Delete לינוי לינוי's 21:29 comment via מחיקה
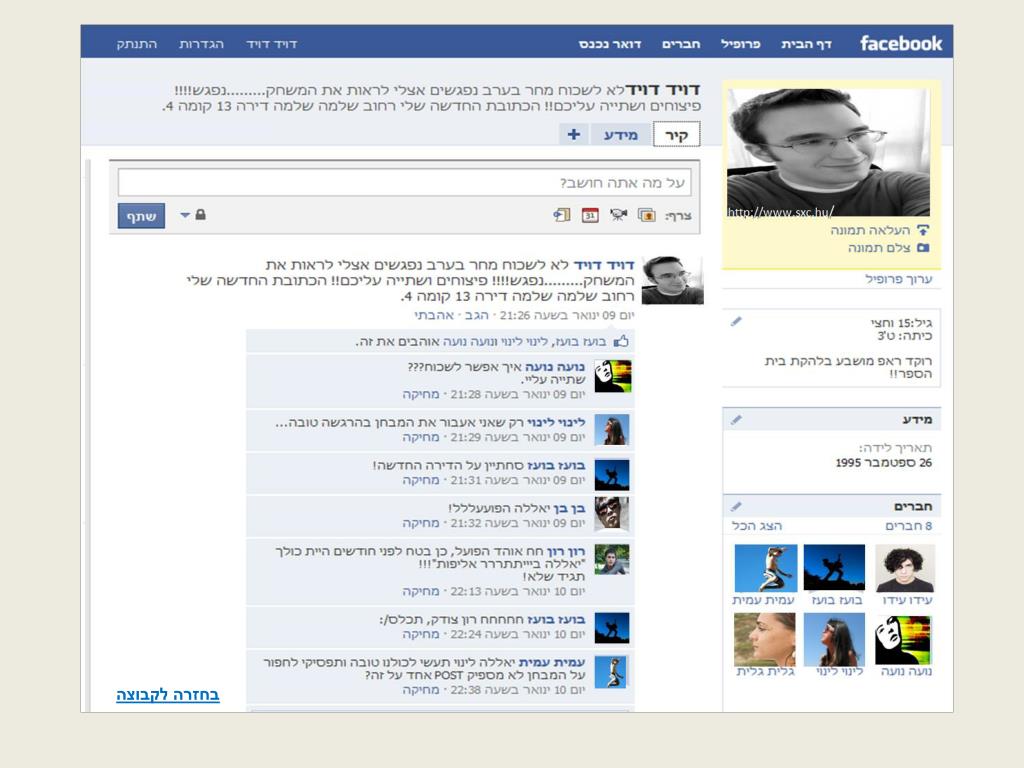The image size is (1024, 768). click(421, 437)
